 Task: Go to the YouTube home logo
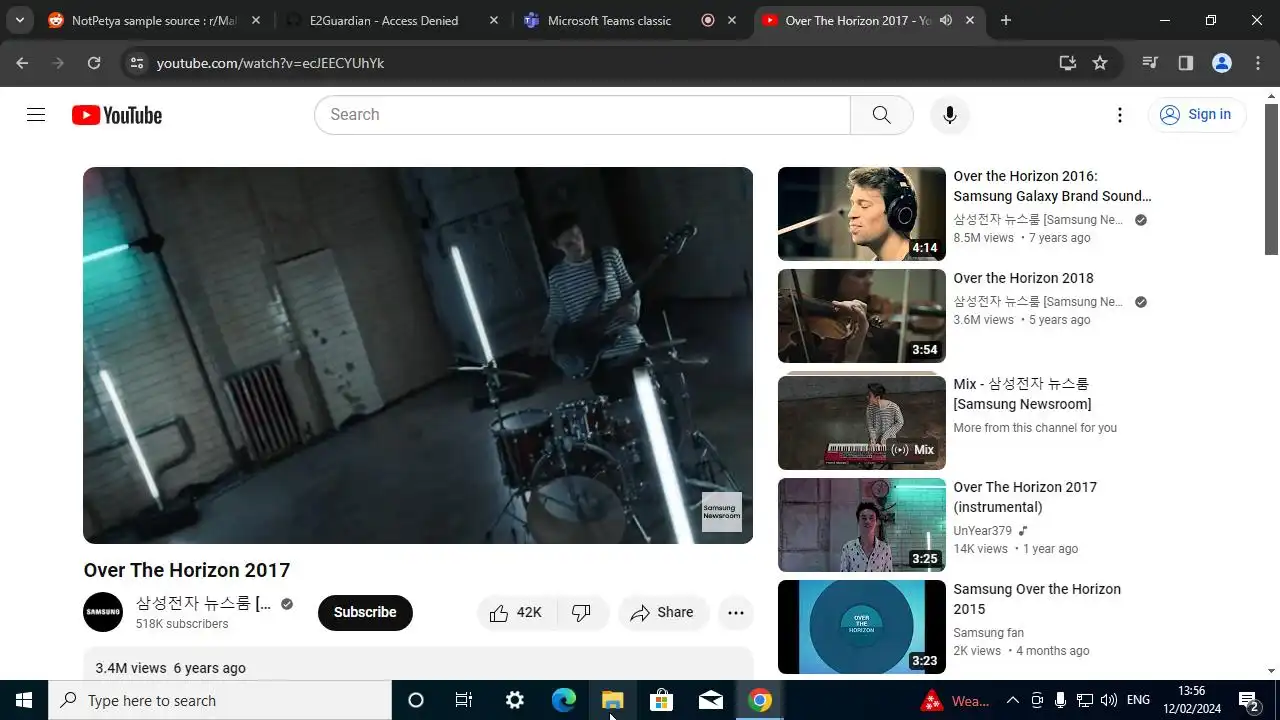pyautogui.click(x=117, y=115)
